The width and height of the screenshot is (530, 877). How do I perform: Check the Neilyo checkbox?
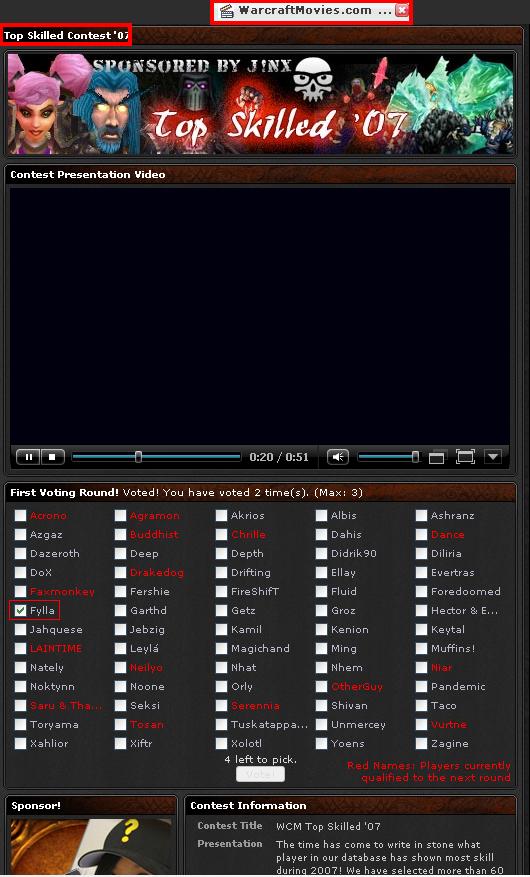[x=120, y=668]
